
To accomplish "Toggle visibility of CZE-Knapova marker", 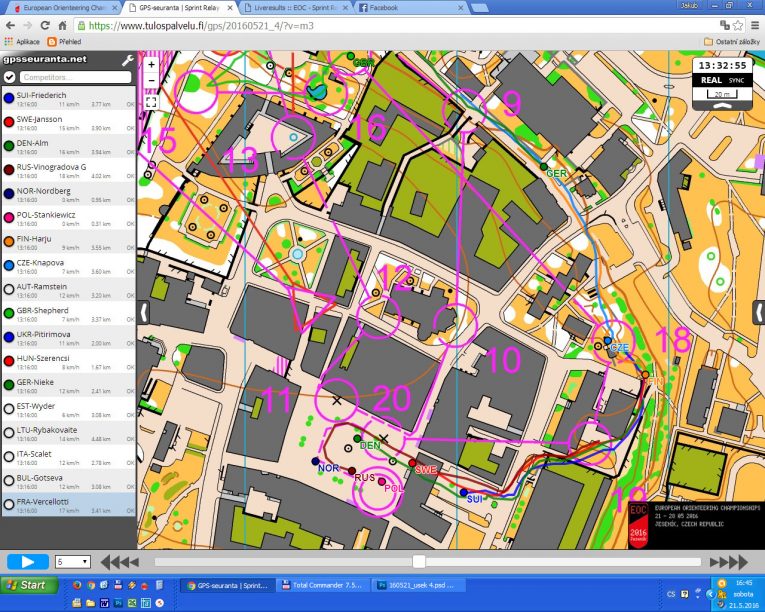I will [x=9, y=265].
